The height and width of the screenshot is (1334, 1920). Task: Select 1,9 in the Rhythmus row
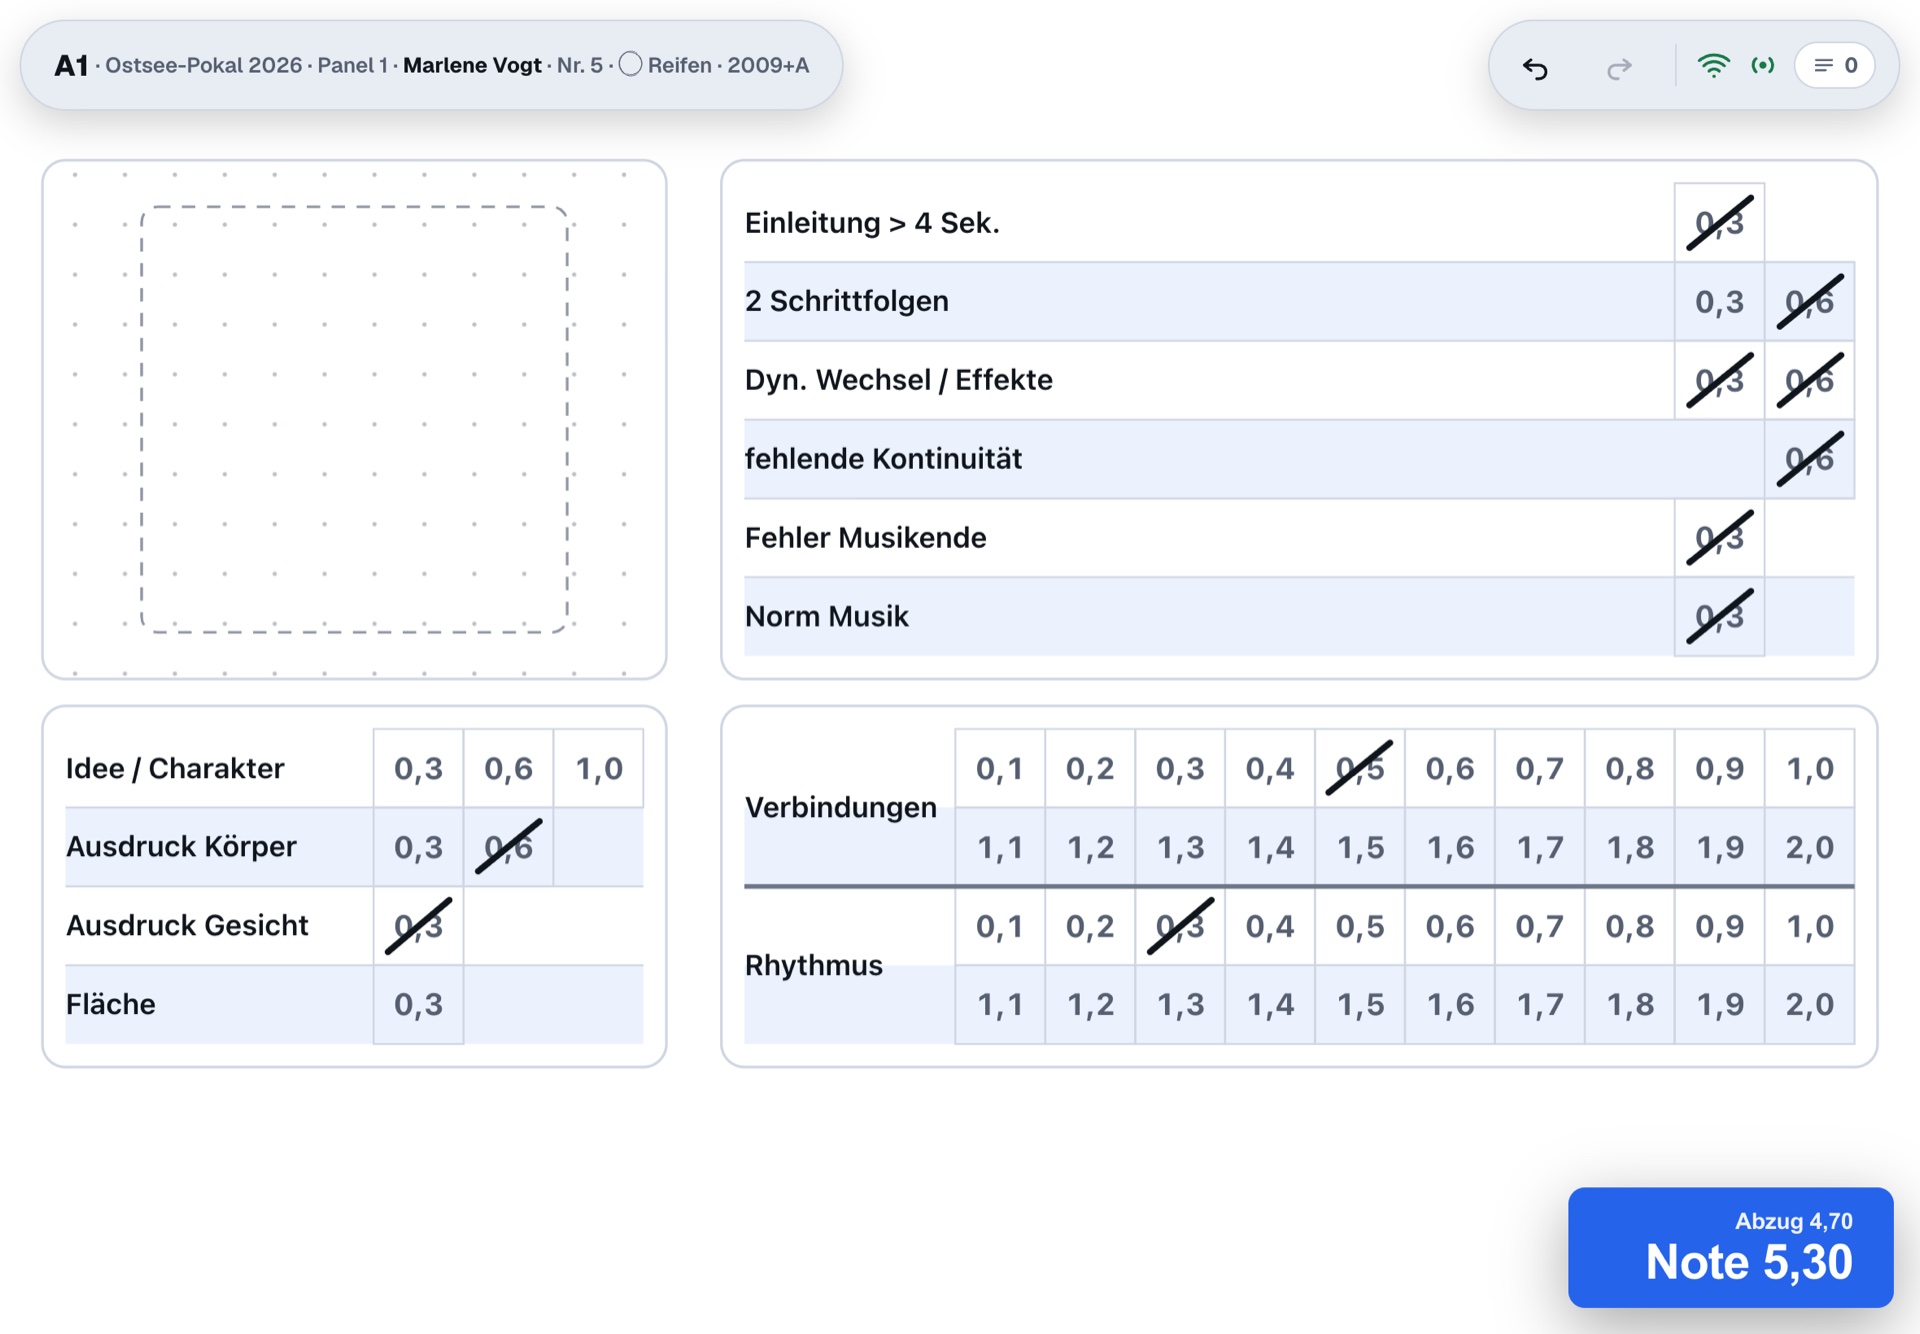point(1720,1004)
